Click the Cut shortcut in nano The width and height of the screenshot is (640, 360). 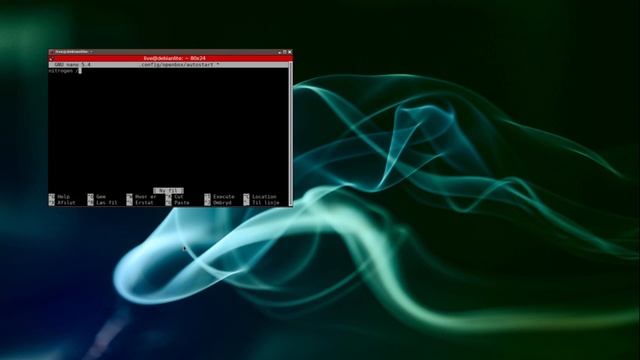tap(175, 197)
